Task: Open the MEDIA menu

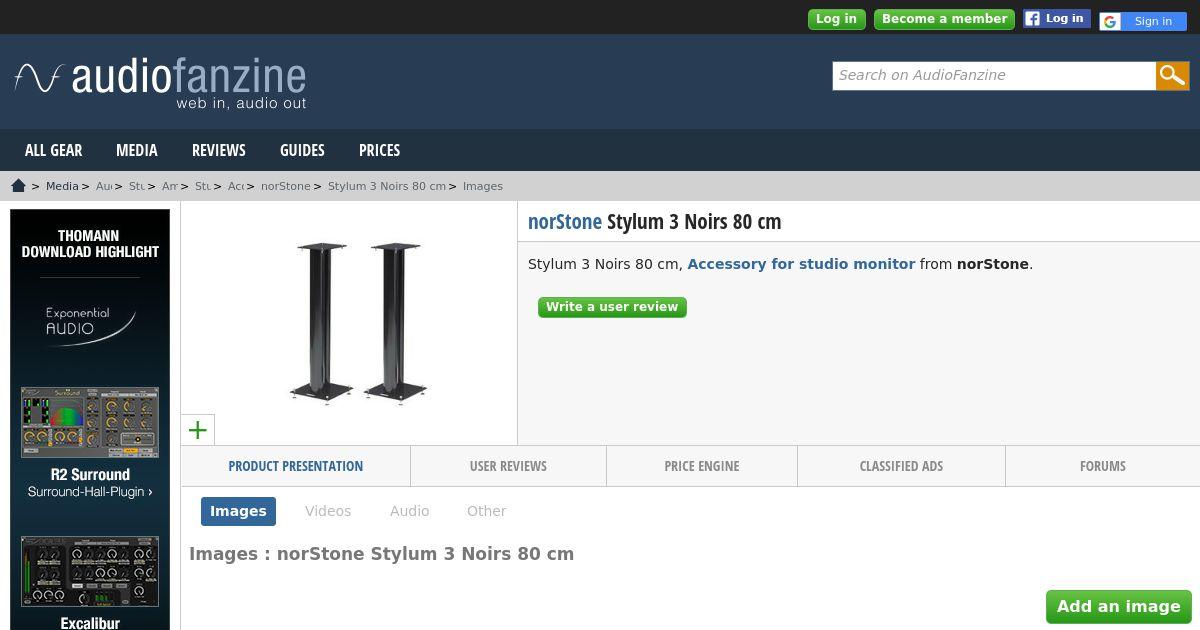Action: [137, 150]
